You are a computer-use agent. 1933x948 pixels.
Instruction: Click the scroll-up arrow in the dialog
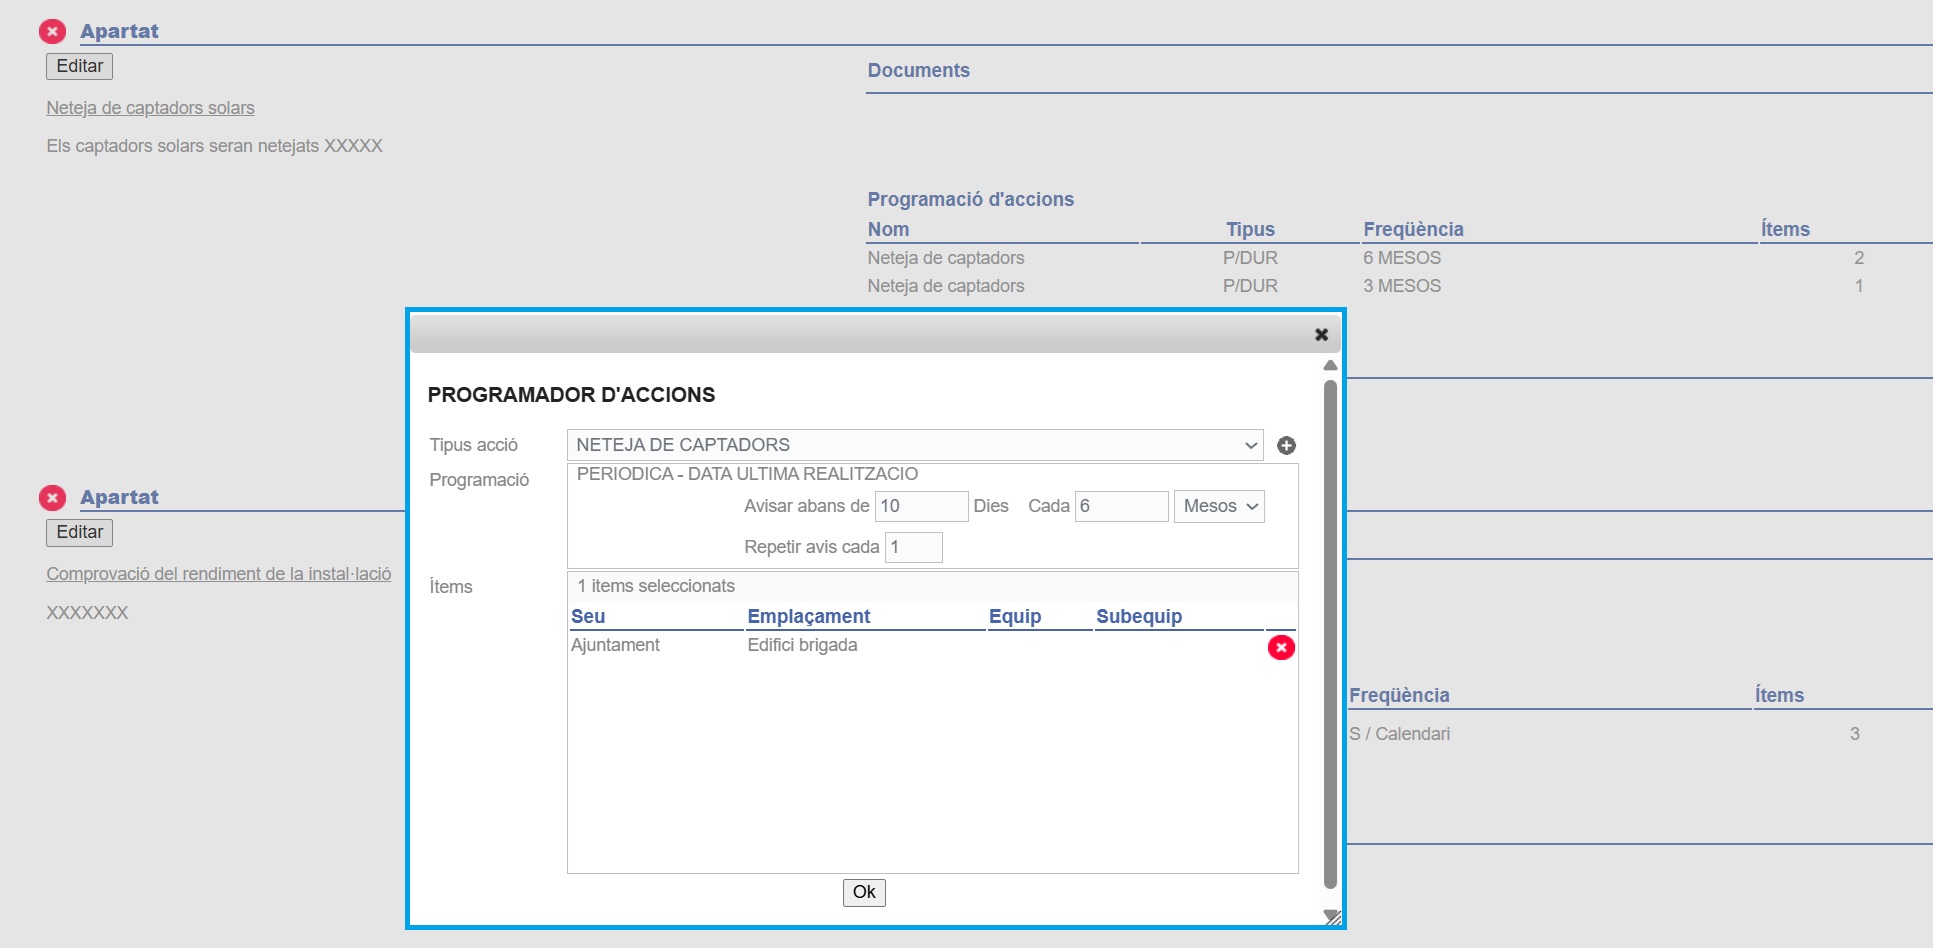pos(1330,365)
